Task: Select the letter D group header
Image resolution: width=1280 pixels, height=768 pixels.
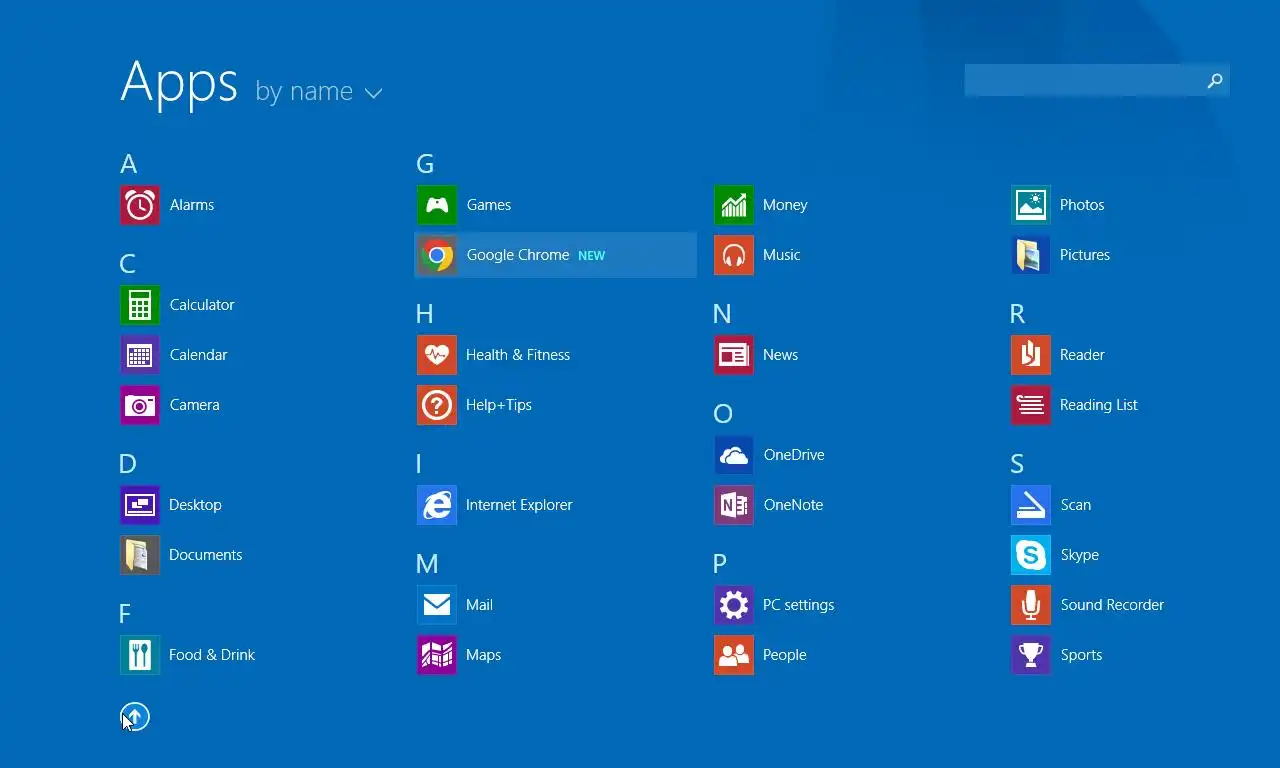Action: (127, 464)
